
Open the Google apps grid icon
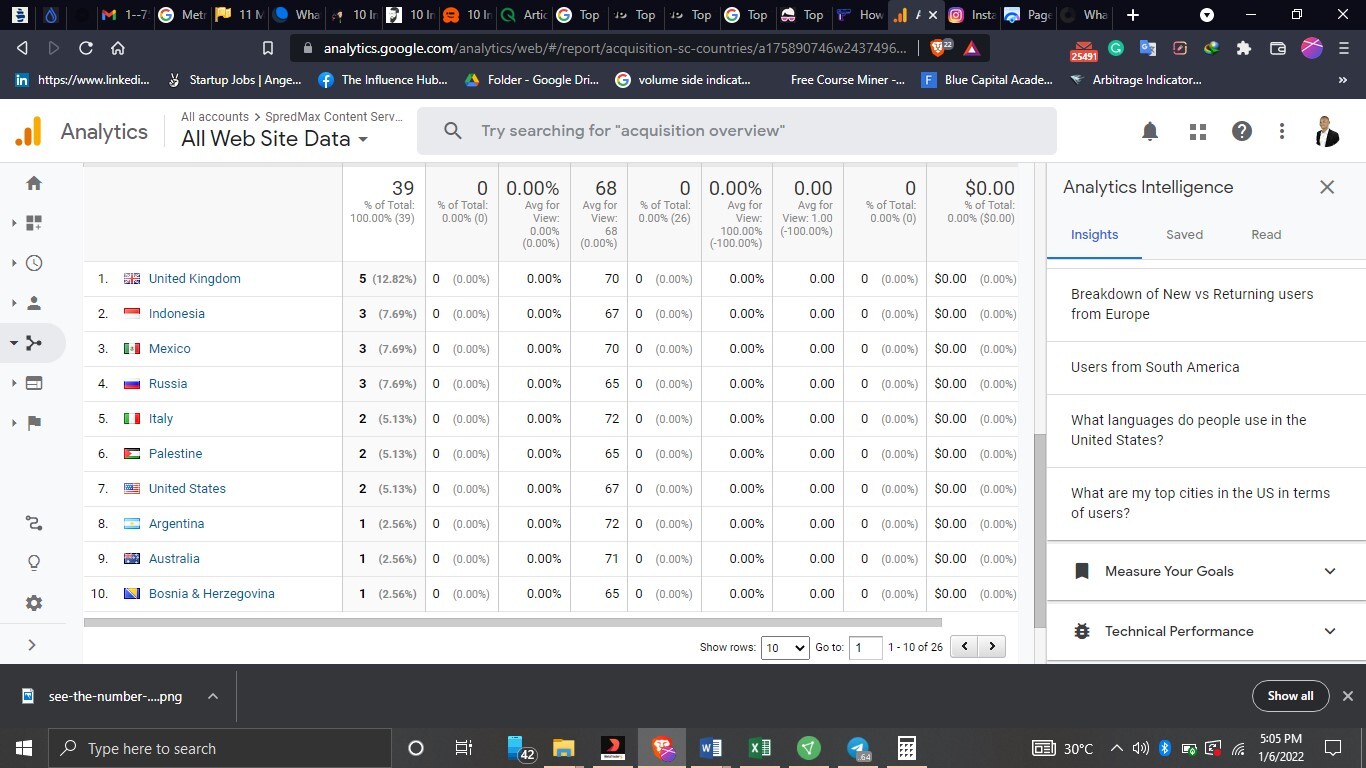point(1198,131)
